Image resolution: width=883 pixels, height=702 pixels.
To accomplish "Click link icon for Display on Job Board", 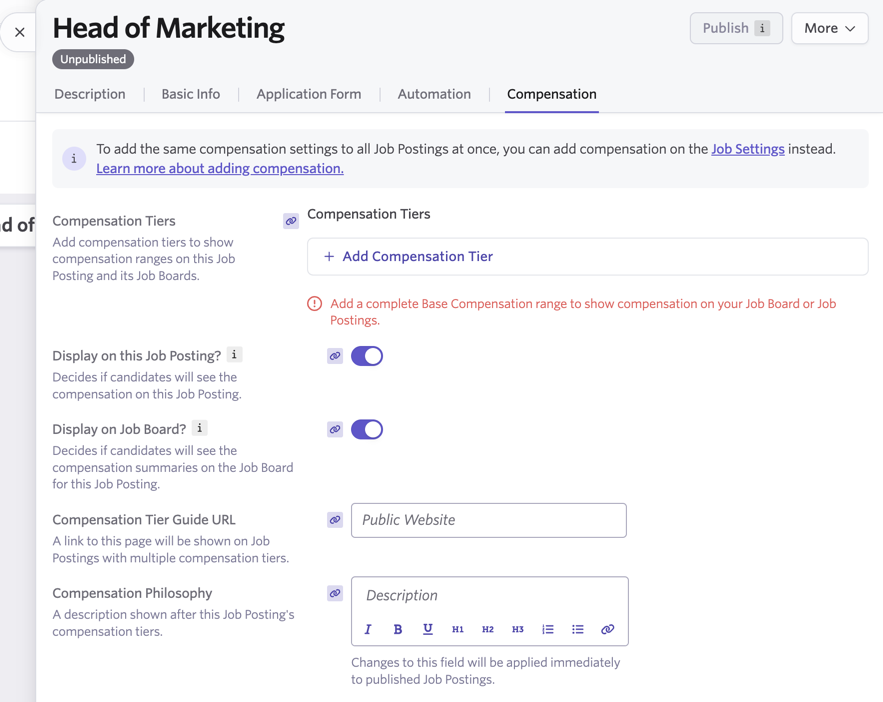I will [335, 430].
